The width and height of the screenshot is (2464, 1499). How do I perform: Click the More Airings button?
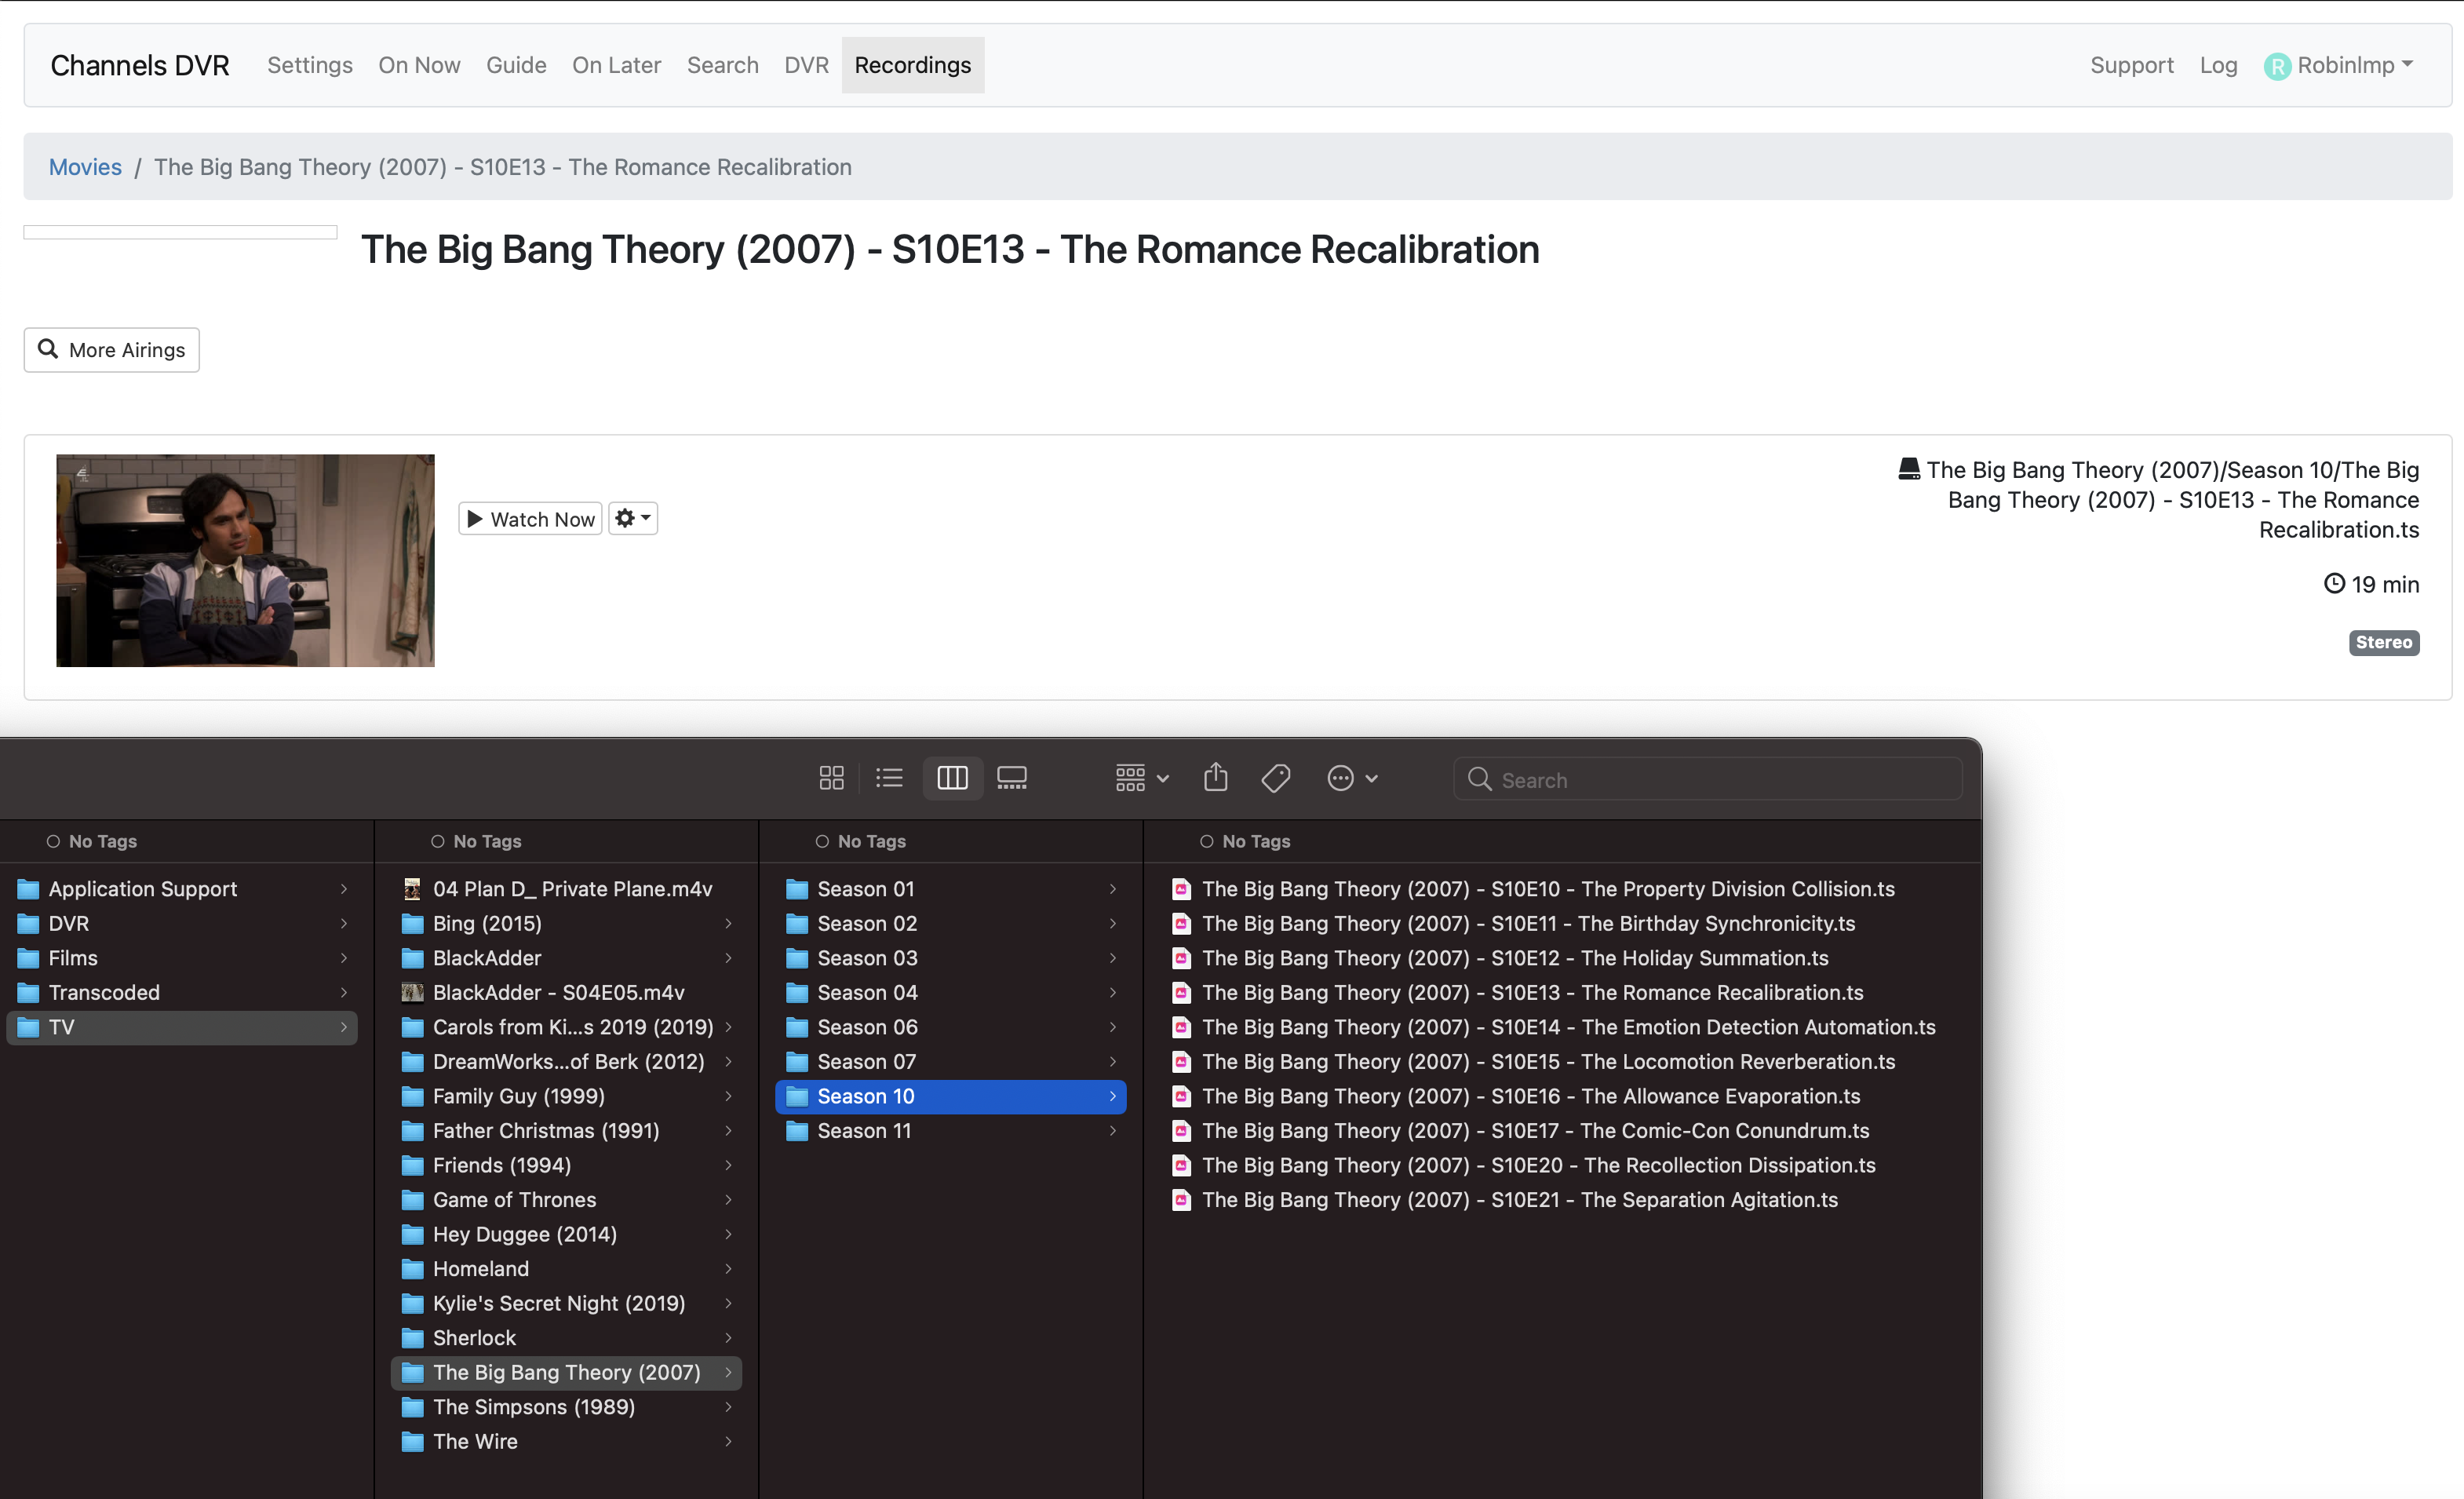pos(112,350)
